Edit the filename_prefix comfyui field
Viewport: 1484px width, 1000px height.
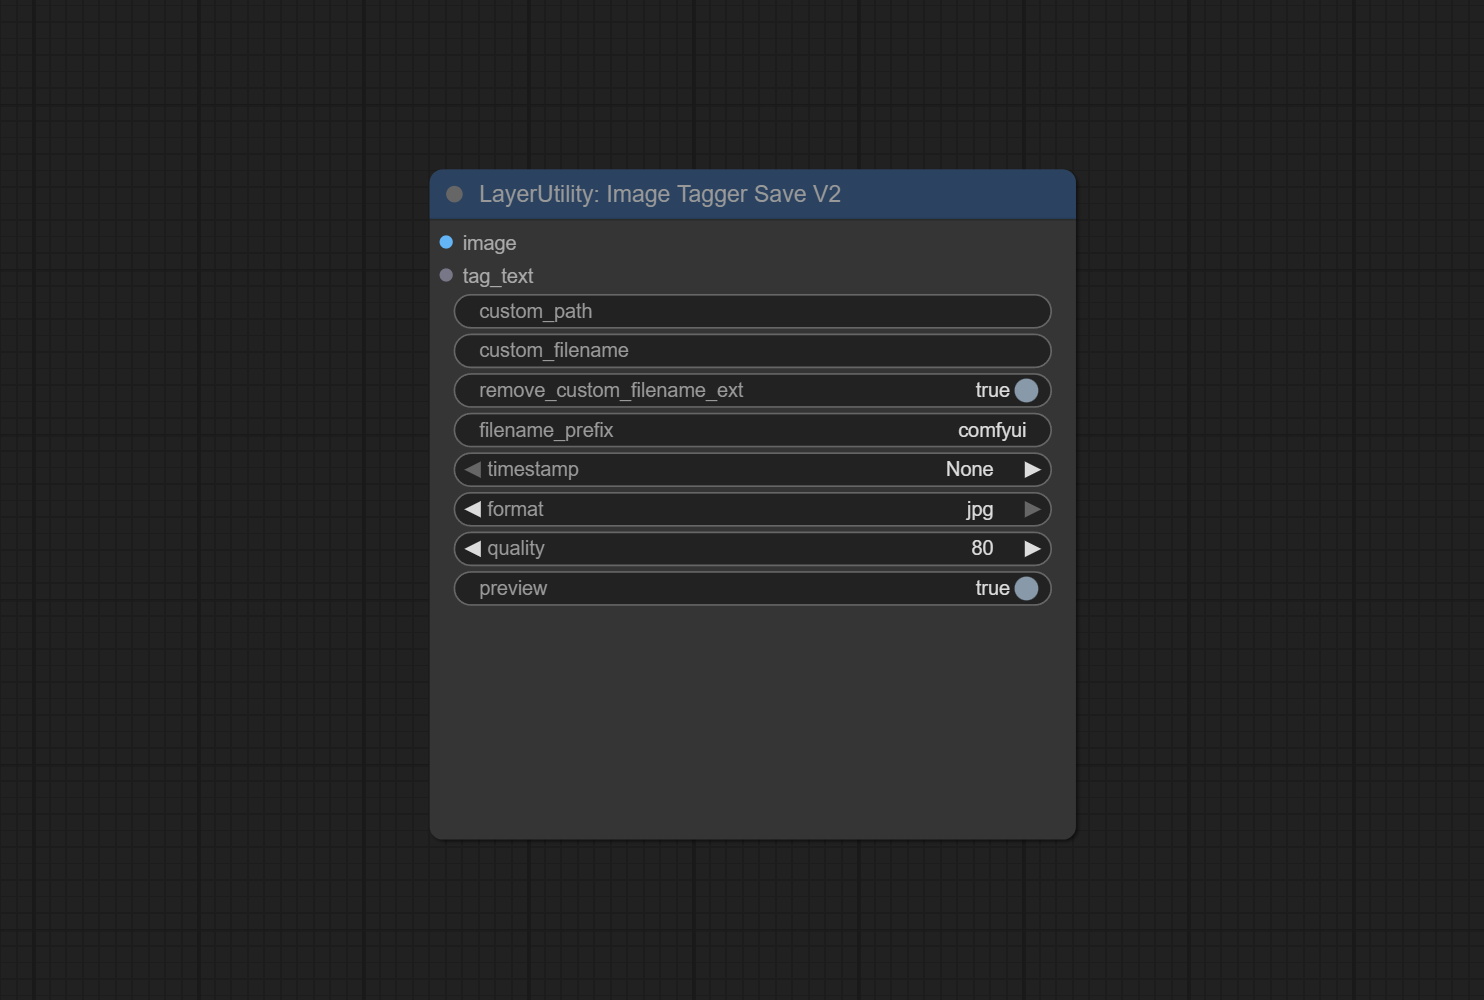click(x=752, y=431)
